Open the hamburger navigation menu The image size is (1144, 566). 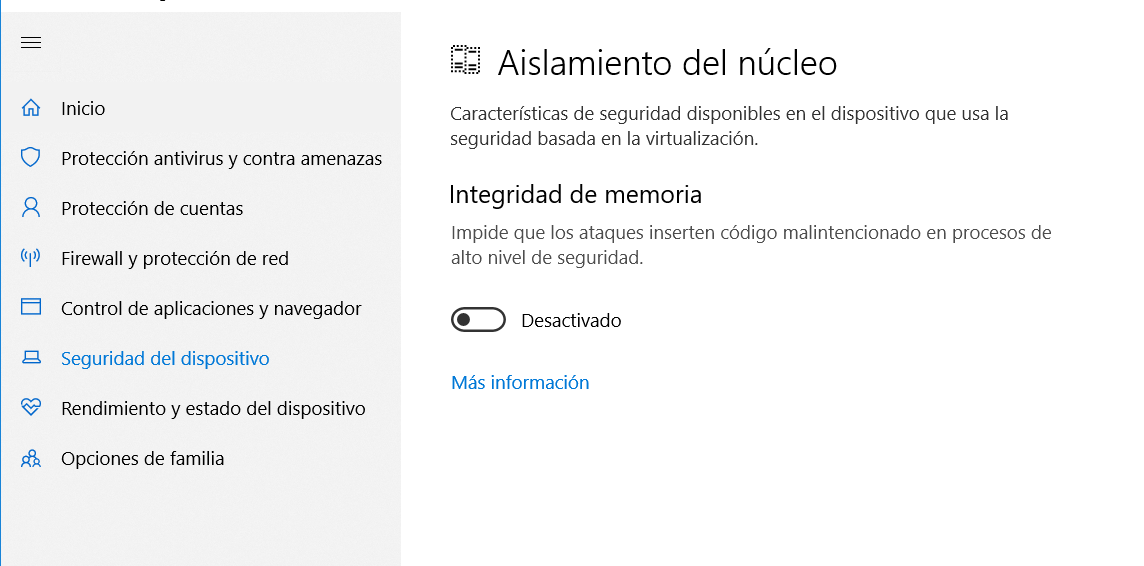31,42
